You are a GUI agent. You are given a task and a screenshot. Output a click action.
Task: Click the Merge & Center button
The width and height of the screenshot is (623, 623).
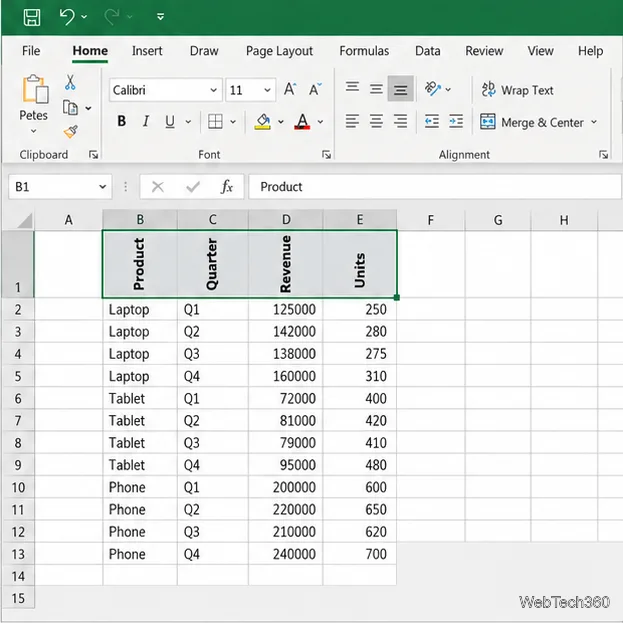click(532, 122)
